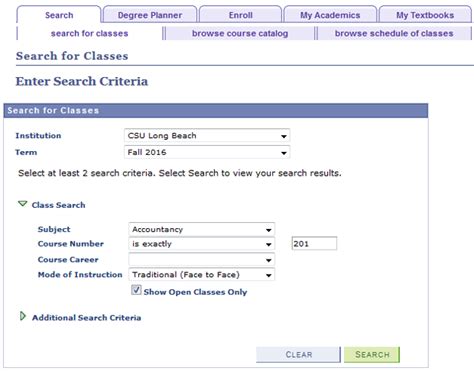Open the Institution dropdown

point(207,136)
